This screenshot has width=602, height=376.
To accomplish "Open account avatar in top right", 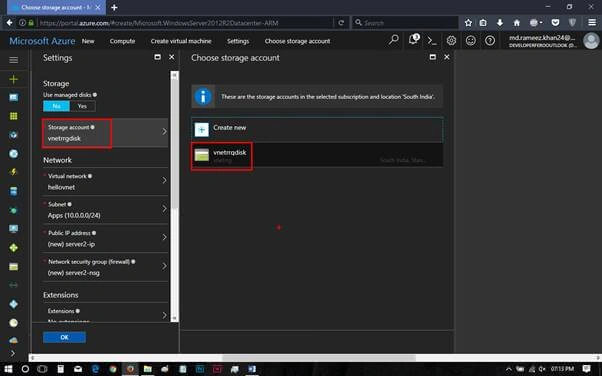I will tap(591, 41).
